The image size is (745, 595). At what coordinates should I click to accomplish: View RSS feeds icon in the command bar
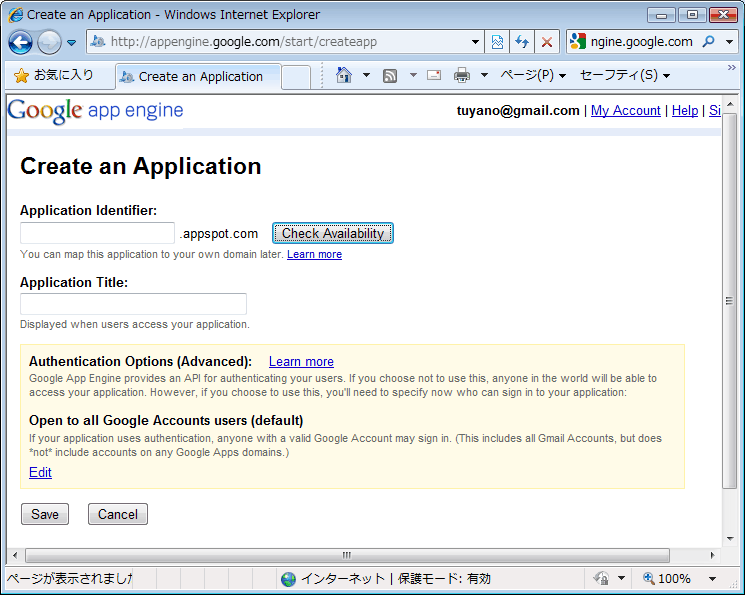[390, 76]
